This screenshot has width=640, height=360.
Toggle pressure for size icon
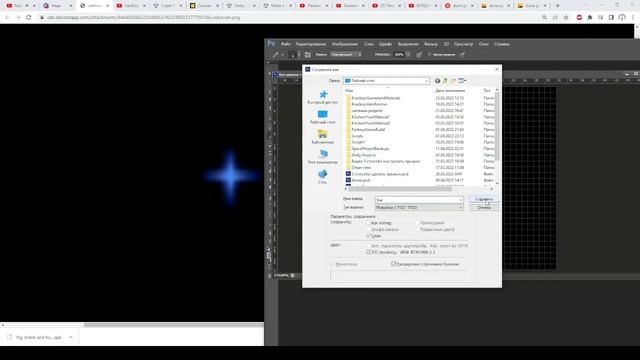462,55
